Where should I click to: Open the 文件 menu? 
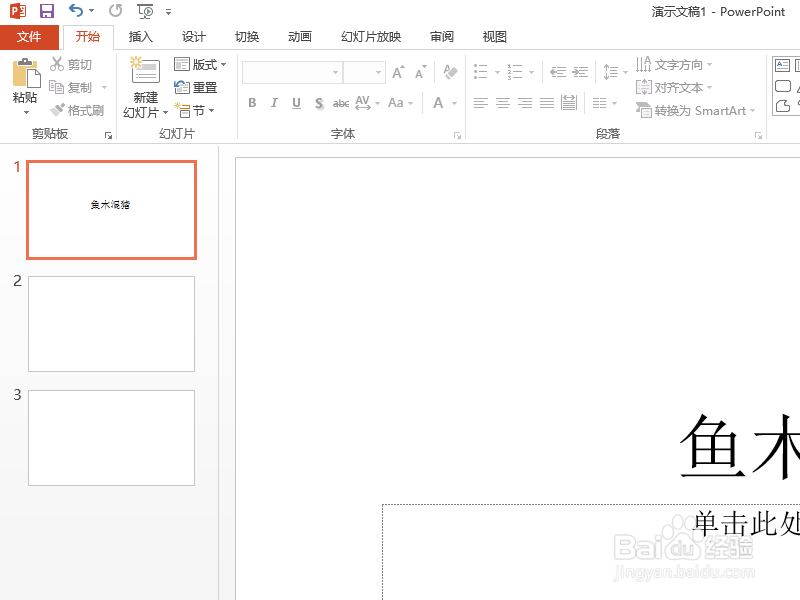[x=29, y=37]
